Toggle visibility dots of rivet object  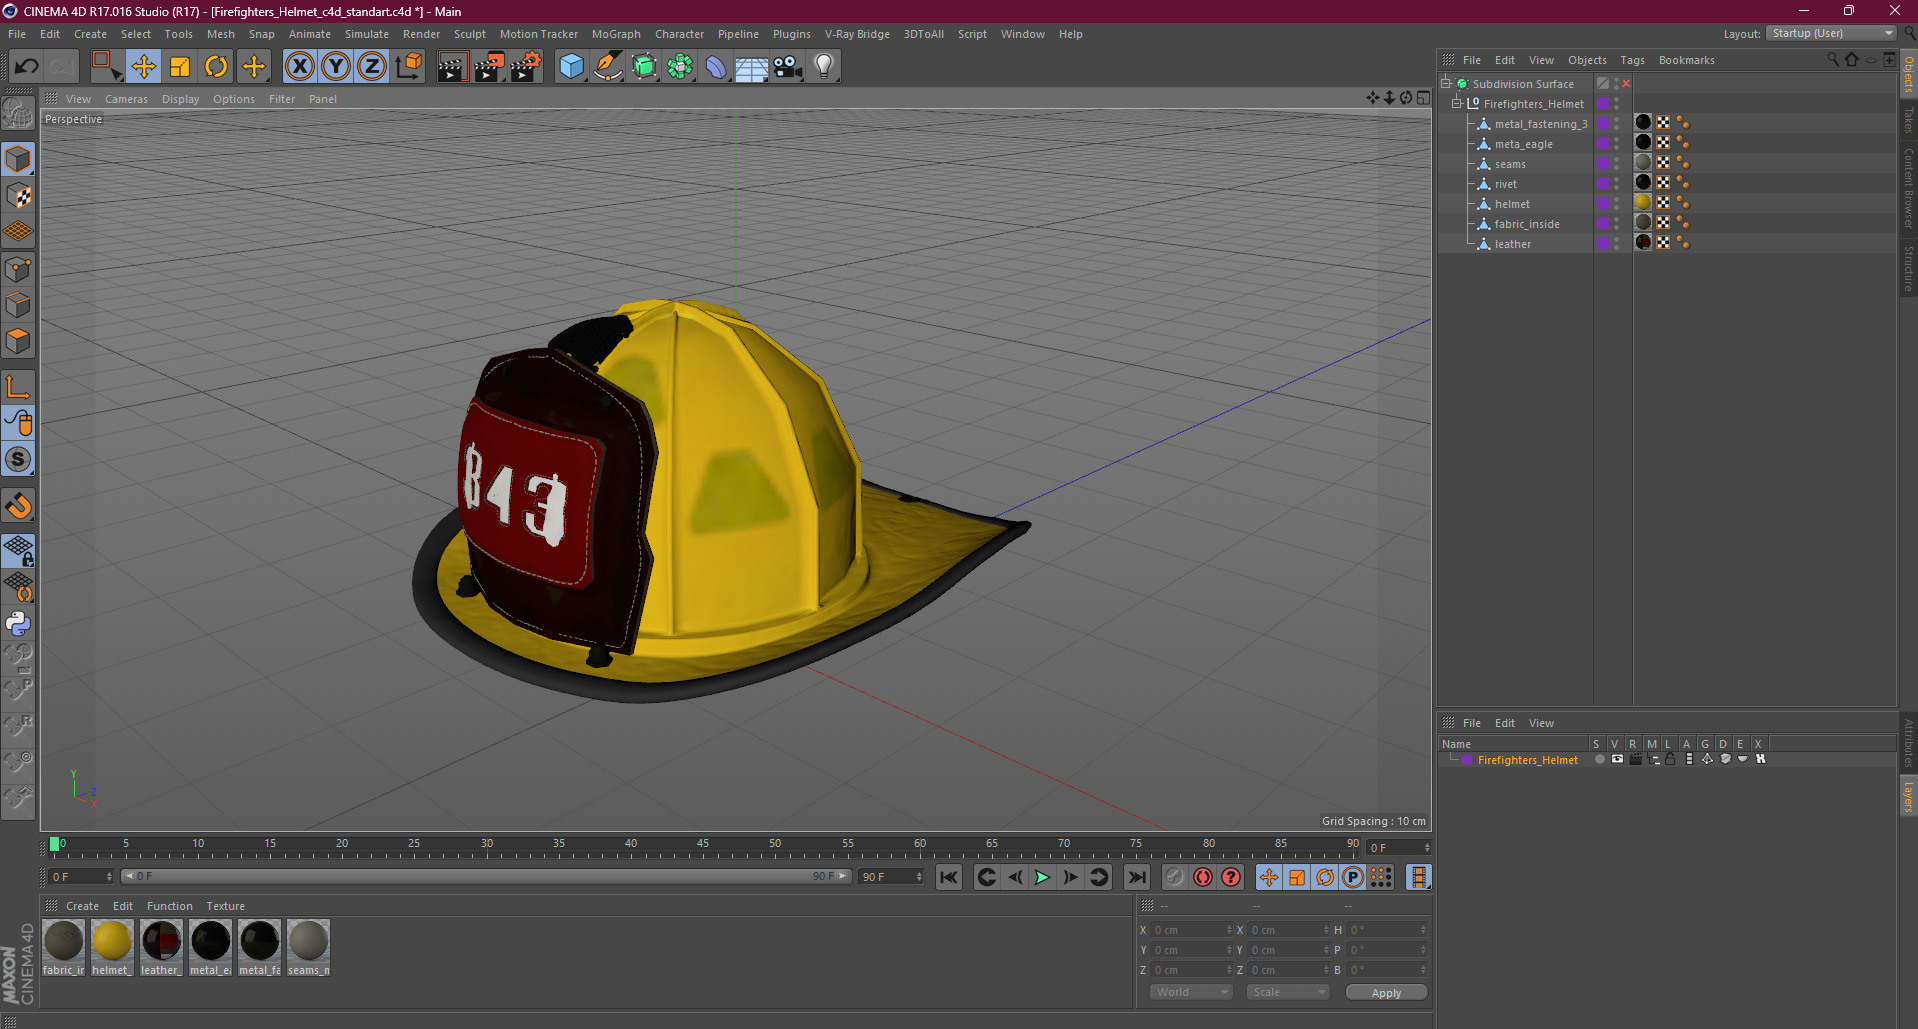1616,184
